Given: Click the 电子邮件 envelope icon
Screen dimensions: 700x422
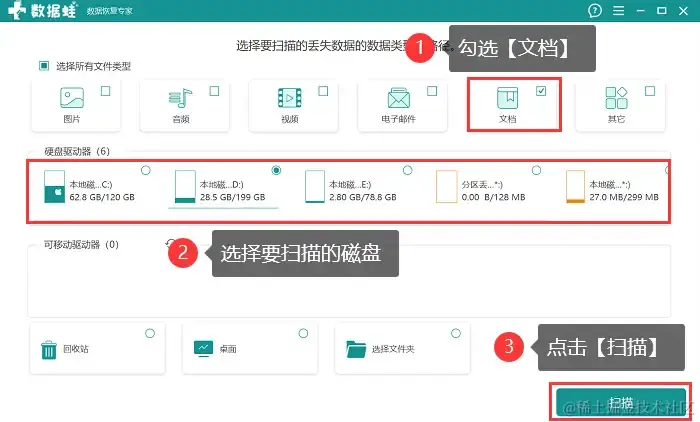Looking at the screenshot, I should tap(399, 98).
